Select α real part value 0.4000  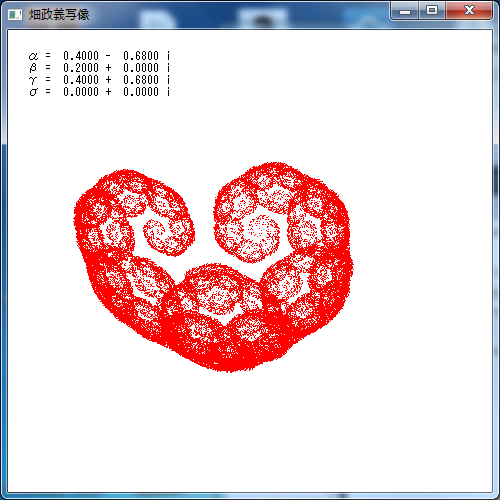click(x=81, y=56)
